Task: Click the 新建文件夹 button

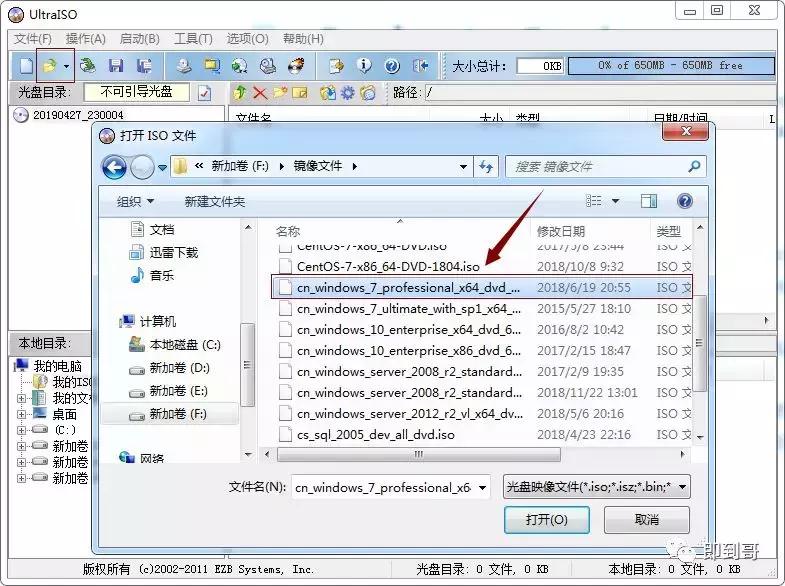Action: [215, 201]
